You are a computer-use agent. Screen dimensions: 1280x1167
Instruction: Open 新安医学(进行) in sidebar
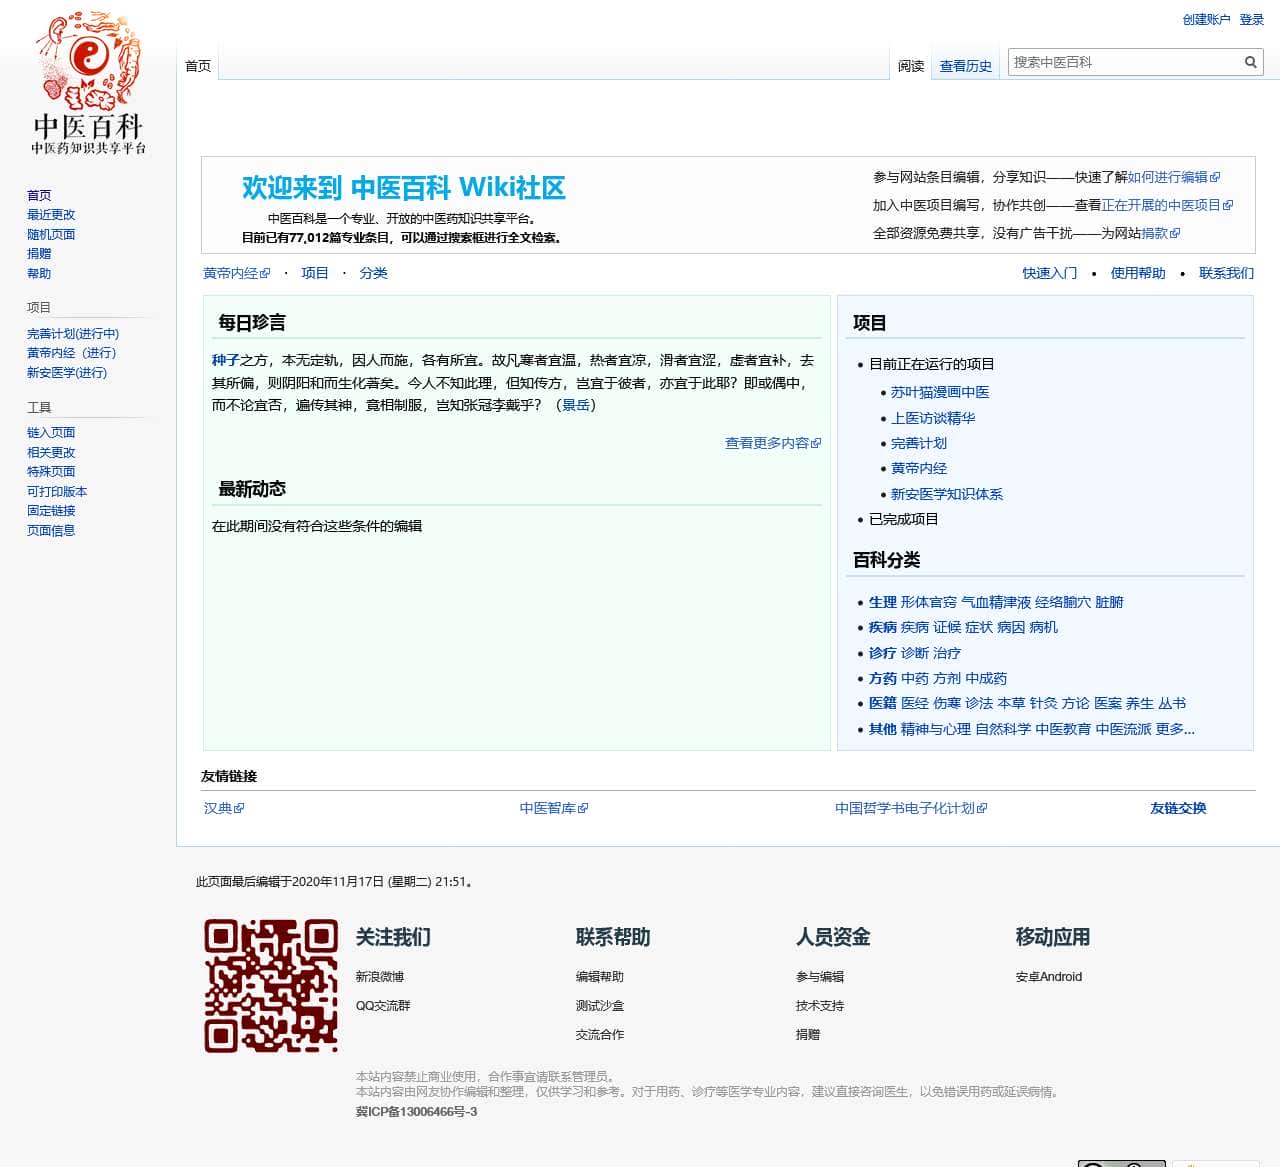click(x=67, y=373)
